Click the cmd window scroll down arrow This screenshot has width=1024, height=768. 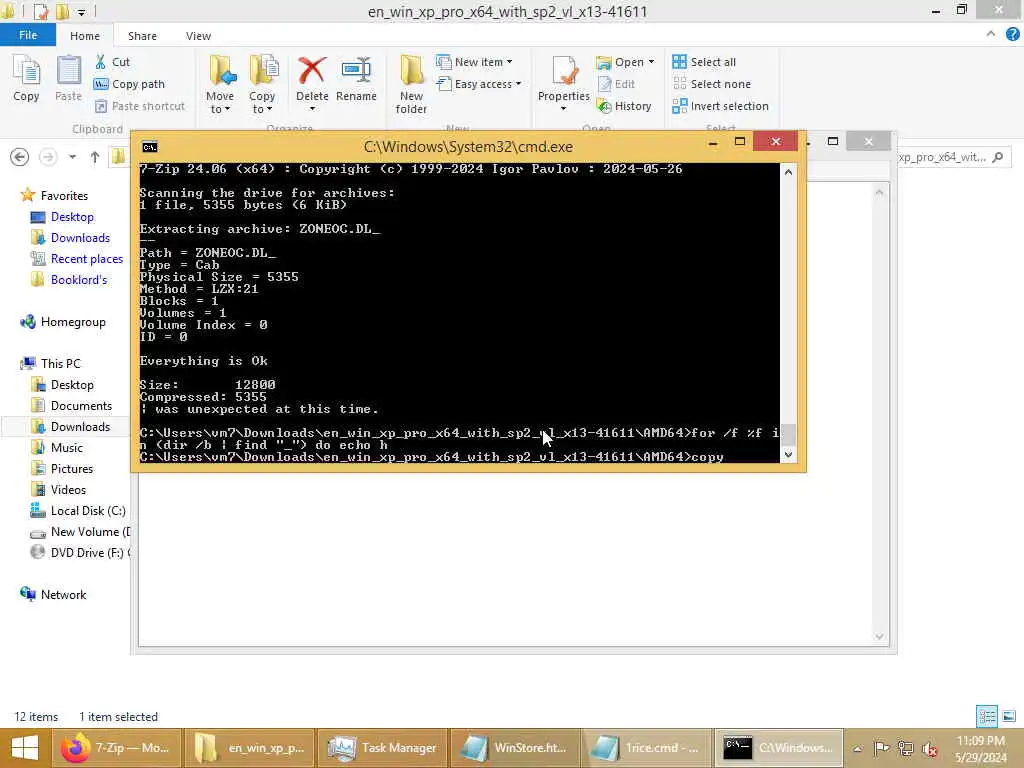(x=788, y=455)
